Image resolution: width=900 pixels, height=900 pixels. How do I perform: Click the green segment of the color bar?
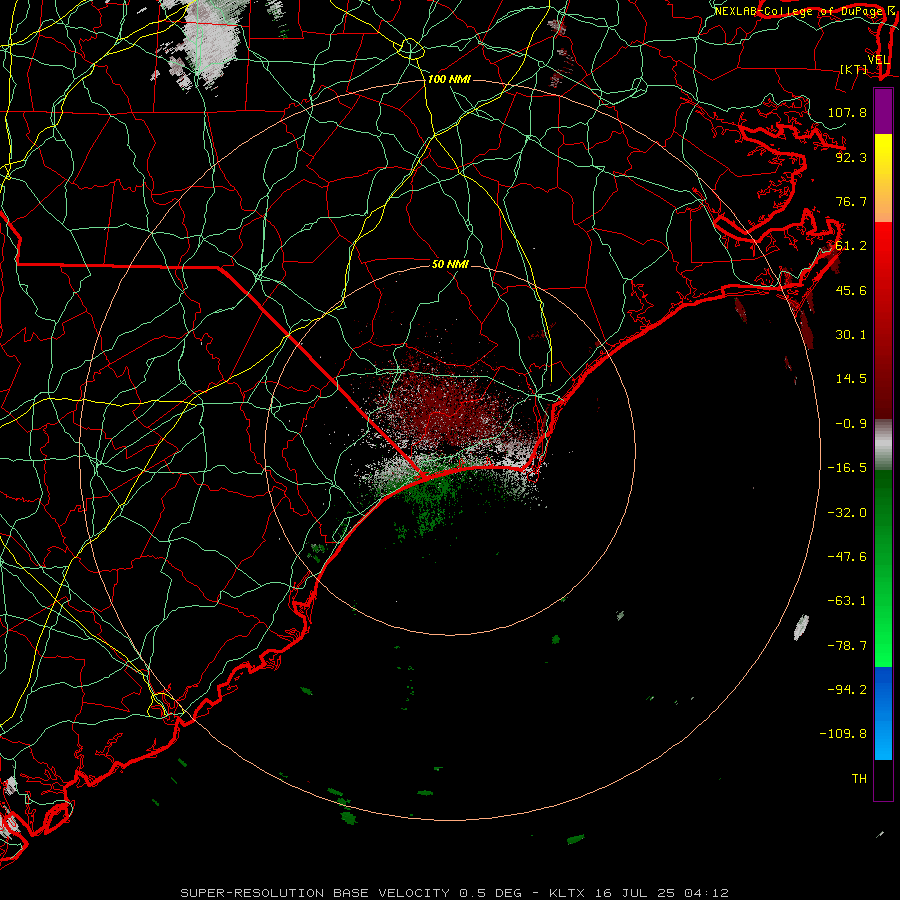click(x=883, y=568)
